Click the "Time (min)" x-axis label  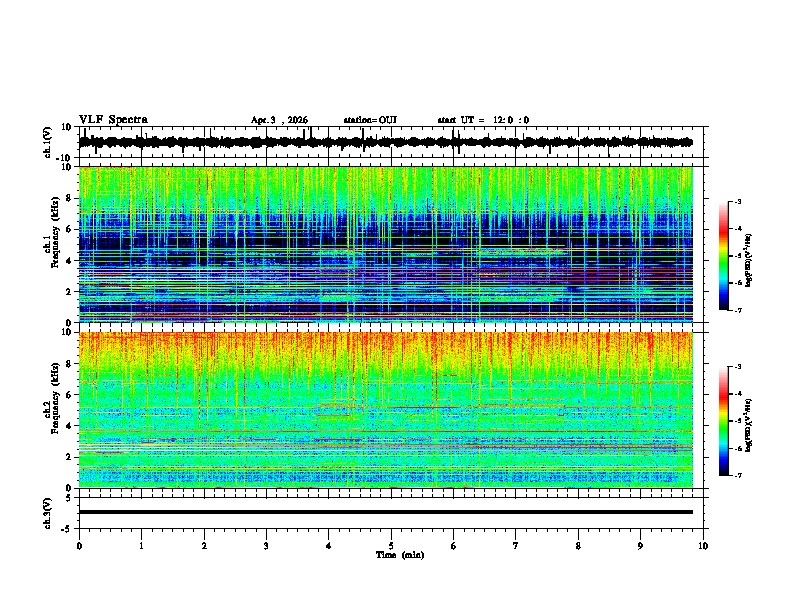click(400, 555)
